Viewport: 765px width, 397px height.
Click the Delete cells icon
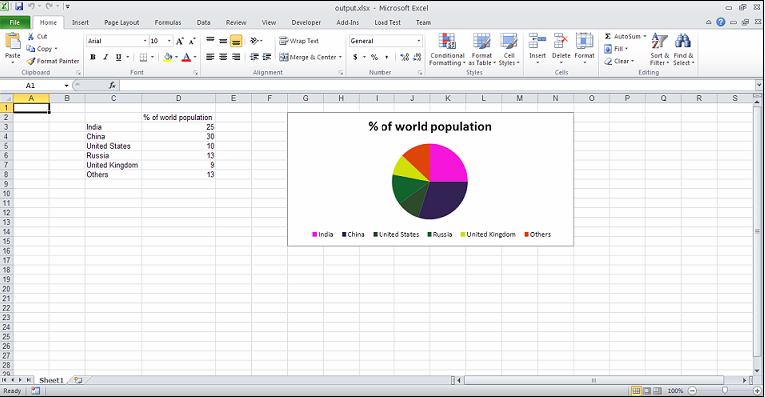pyautogui.click(x=561, y=42)
